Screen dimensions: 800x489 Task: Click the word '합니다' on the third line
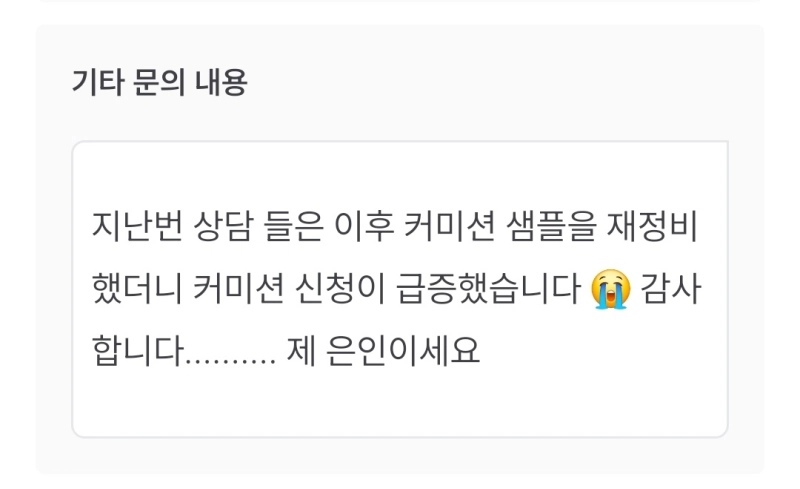(137, 351)
